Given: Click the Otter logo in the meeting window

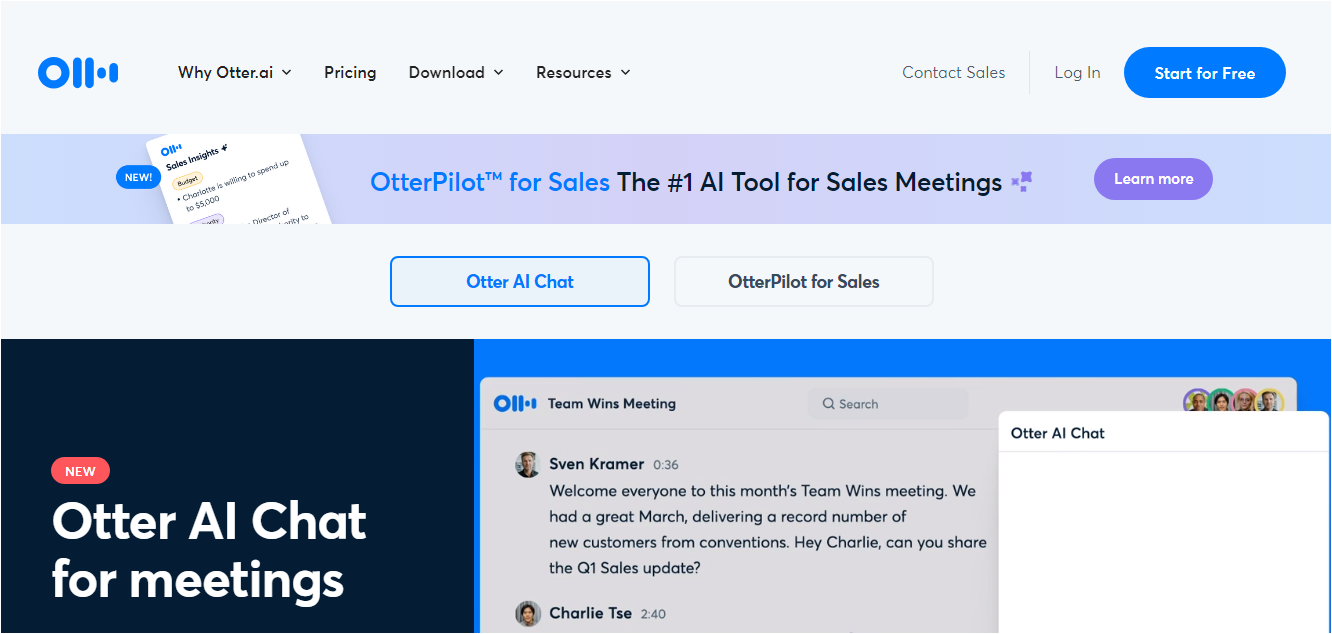Looking at the screenshot, I should point(516,404).
